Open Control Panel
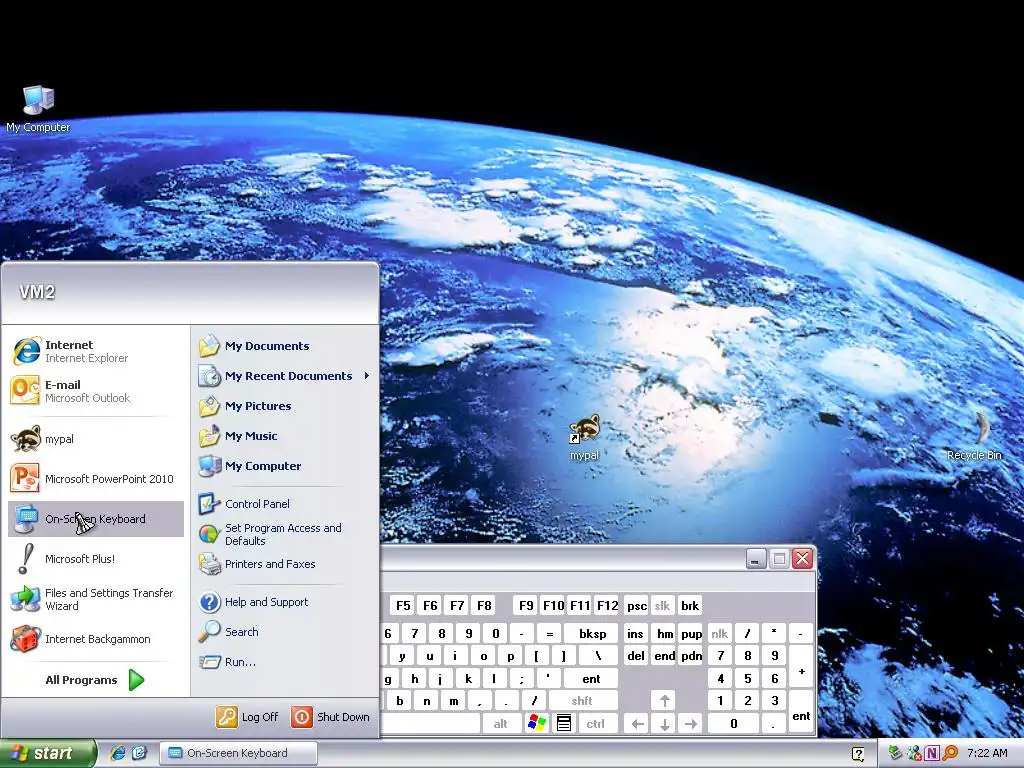The height and width of the screenshot is (768, 1024). pyautogui.click(x=284, y=504)
